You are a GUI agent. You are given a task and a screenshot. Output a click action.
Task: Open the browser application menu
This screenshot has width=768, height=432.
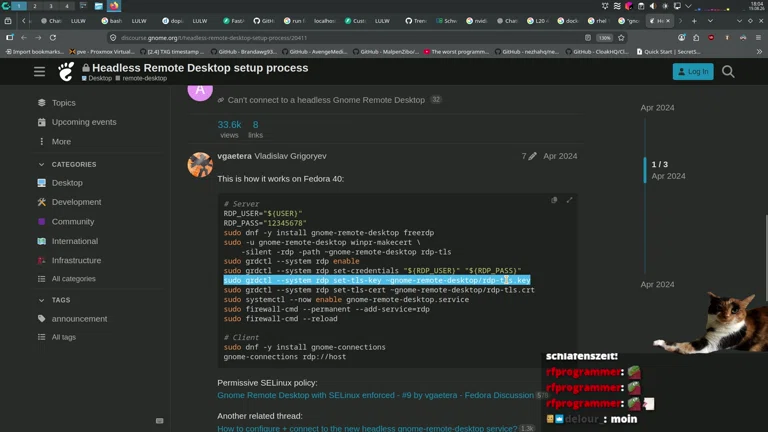click(758, 38)
